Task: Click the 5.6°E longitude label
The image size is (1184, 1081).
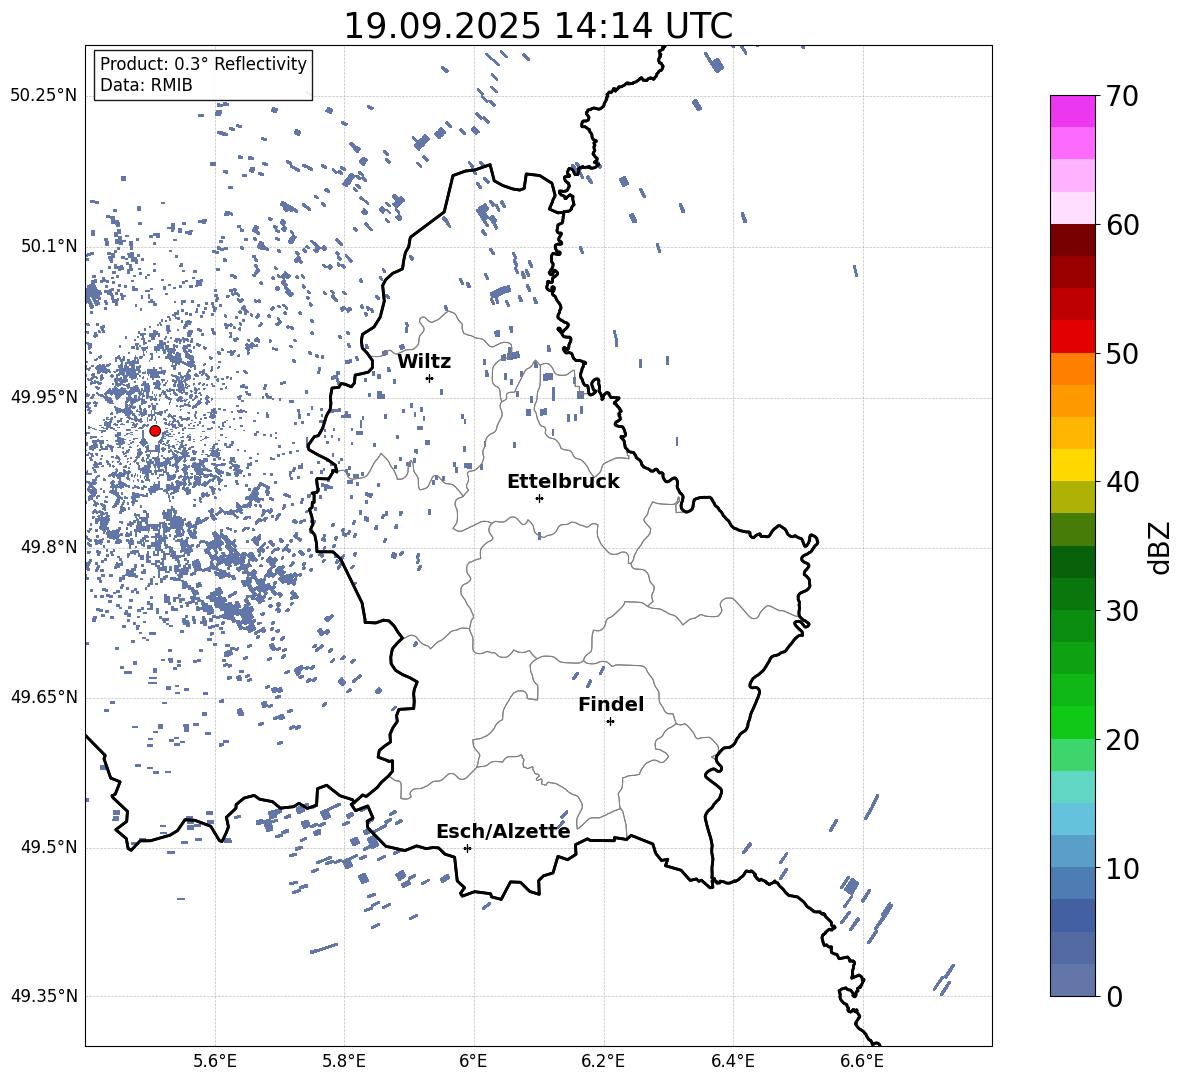Action: (215, 1061)
